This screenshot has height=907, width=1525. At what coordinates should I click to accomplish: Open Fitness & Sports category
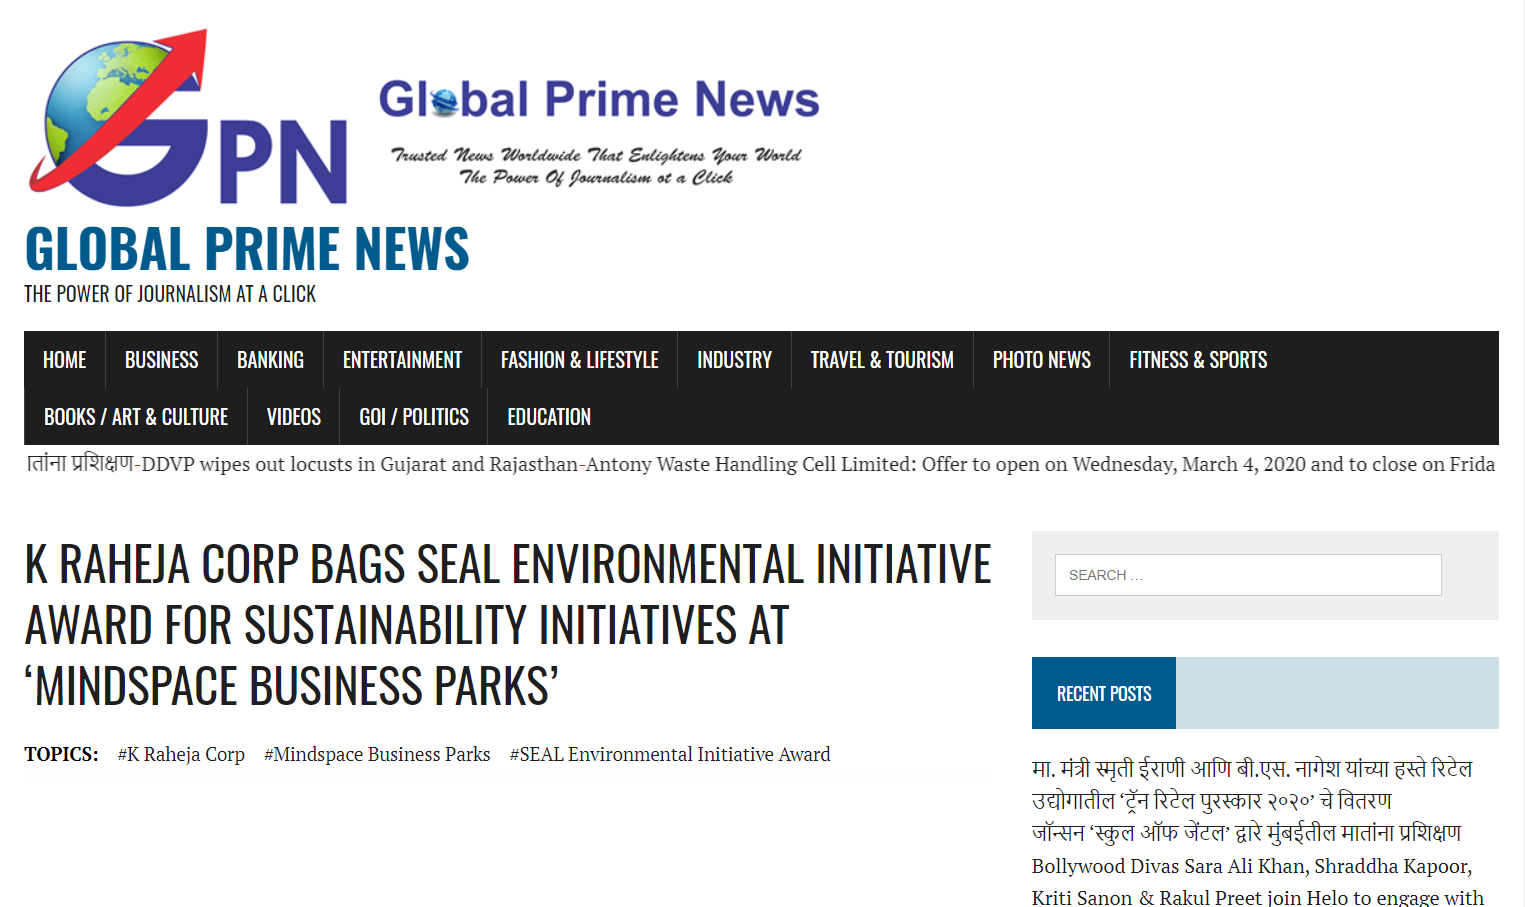click(1198, 360)
